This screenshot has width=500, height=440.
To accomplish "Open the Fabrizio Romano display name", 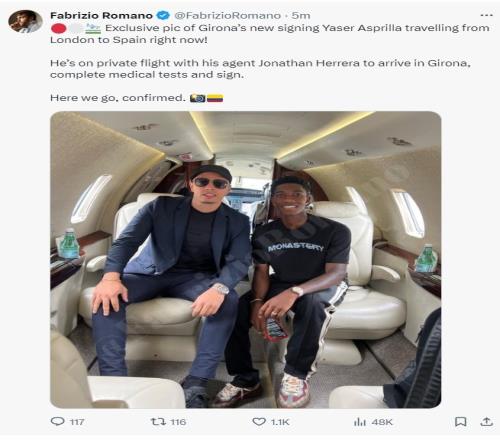I will click(x=101, y=15).
